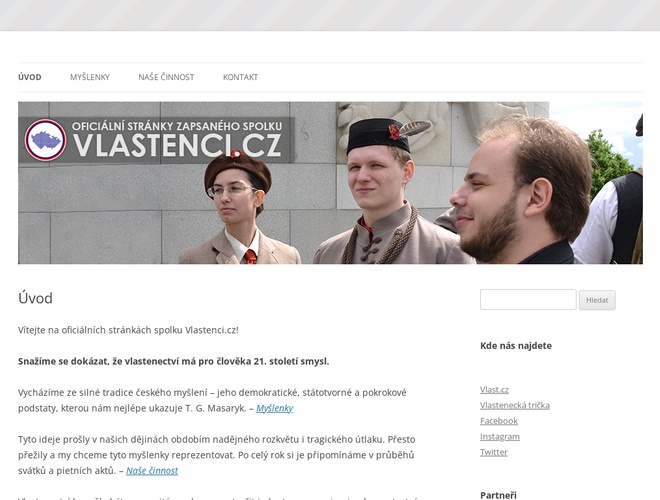
Task: Follow the italic Myšlenky inline link
Action: (274, 408)
